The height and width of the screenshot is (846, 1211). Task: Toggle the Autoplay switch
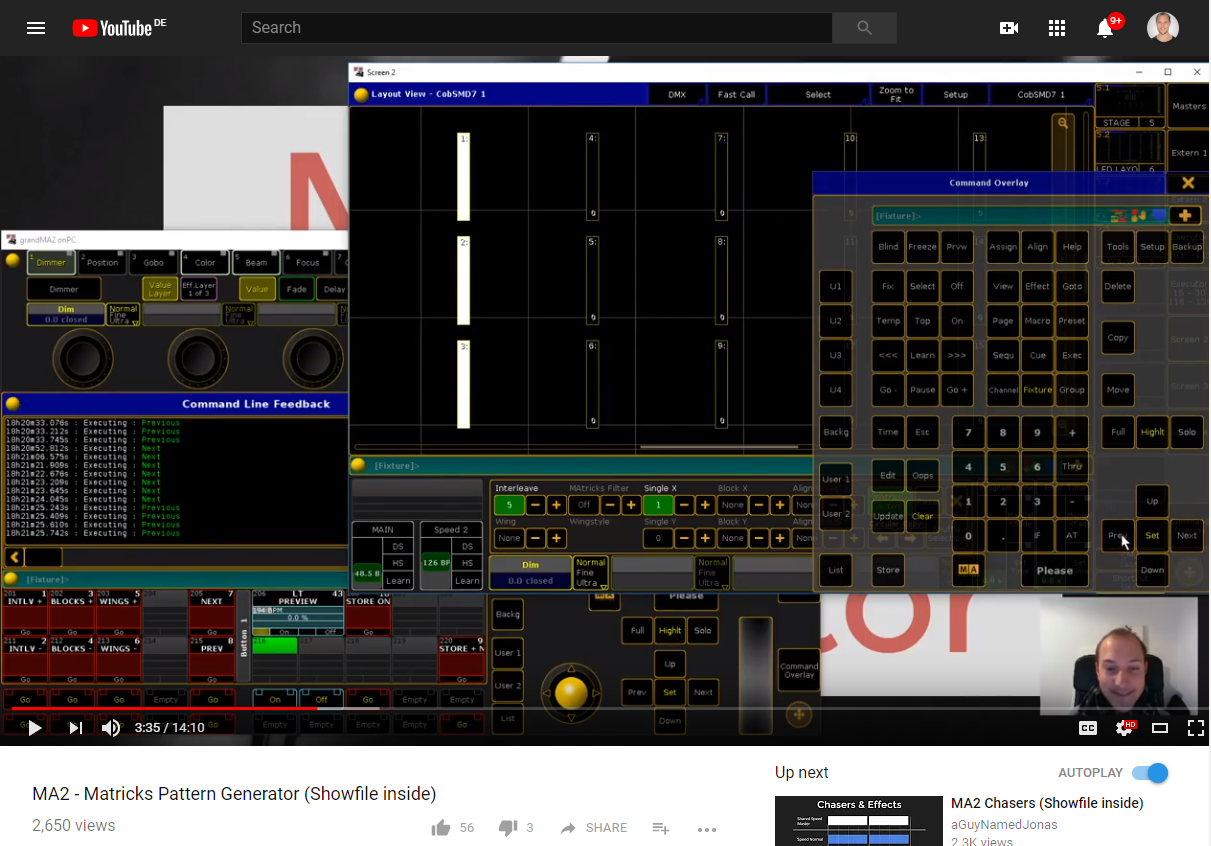1150,773
